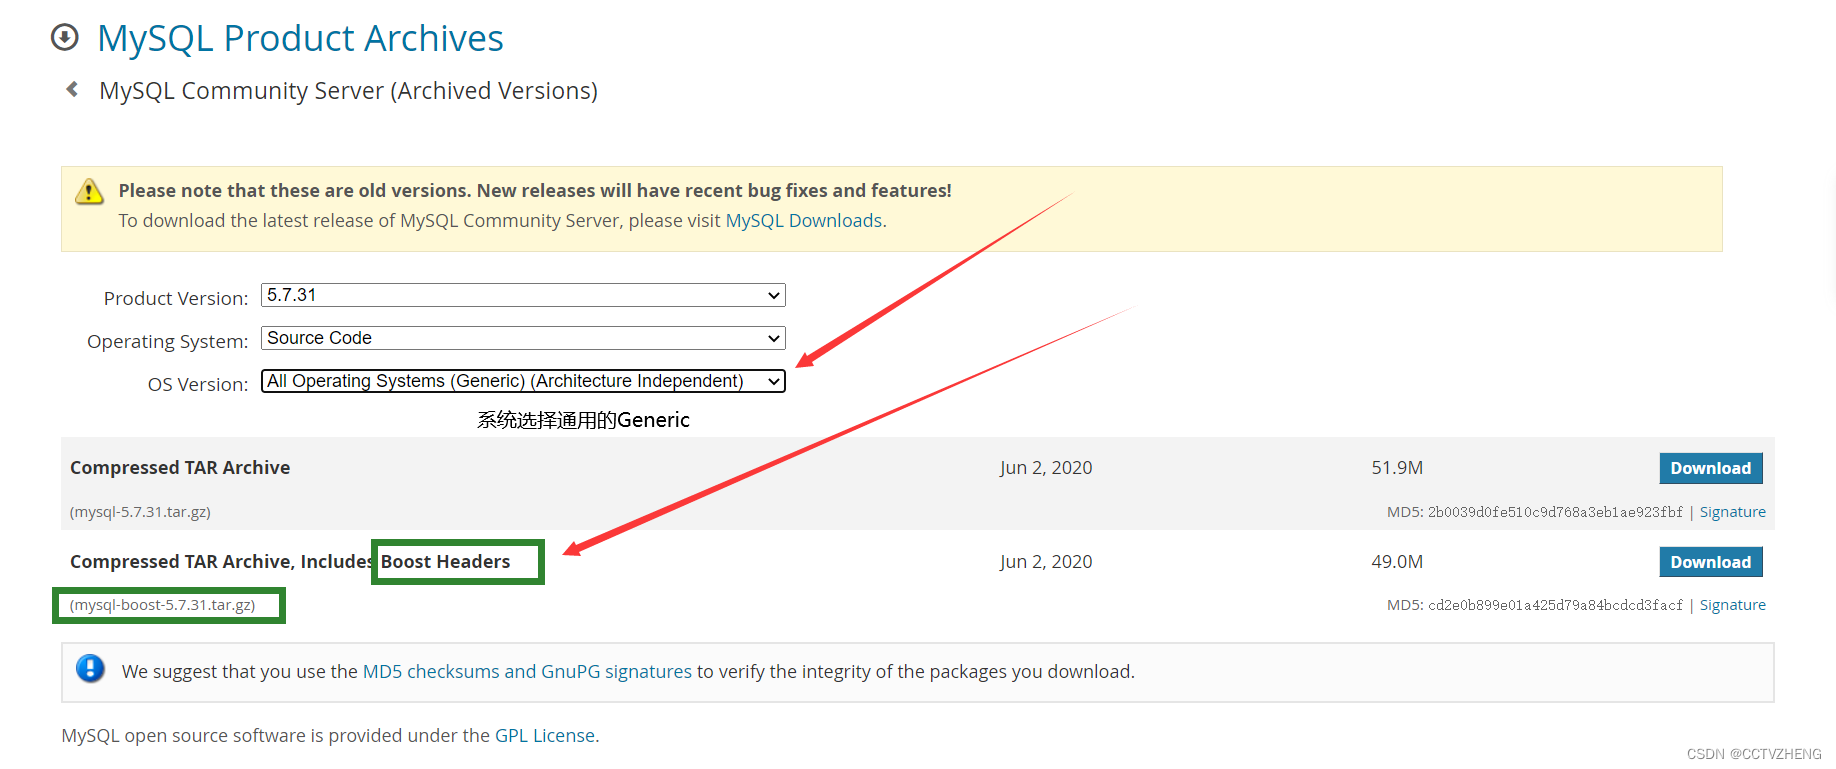The width and height of the screenshot is (1836, 769).
Task: Click the MD5 value cd2e0b899e01a425d79a84bcdcd3facf
Action: click(x=1555, y=605)
